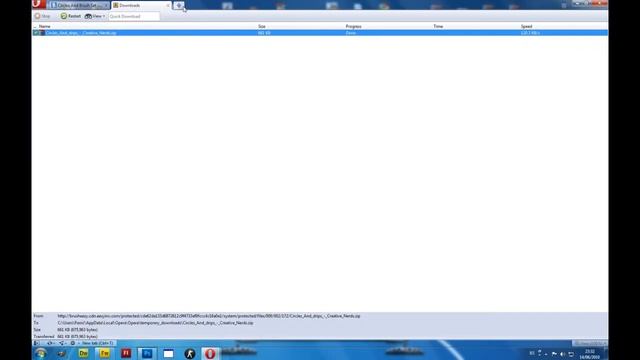Screen dimensions: 640x360
Task: Open Fireworks from the taskbar
Action: coord(104,353)
